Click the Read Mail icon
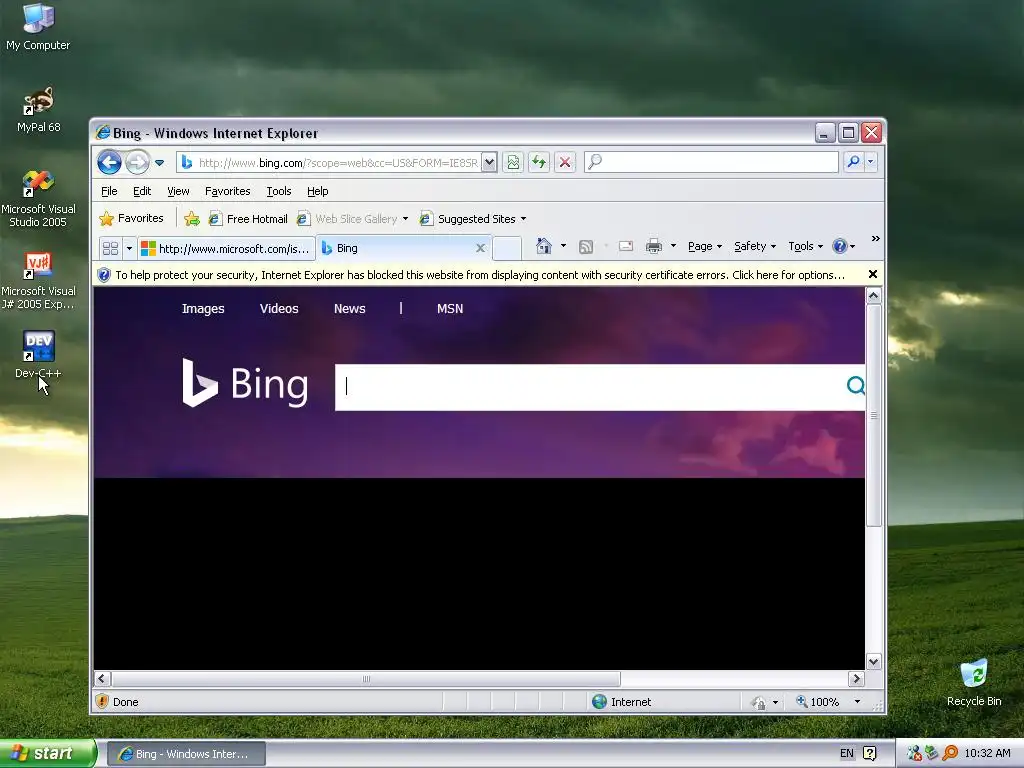The width and height of the screenshot is (1024, 768). 626,246
